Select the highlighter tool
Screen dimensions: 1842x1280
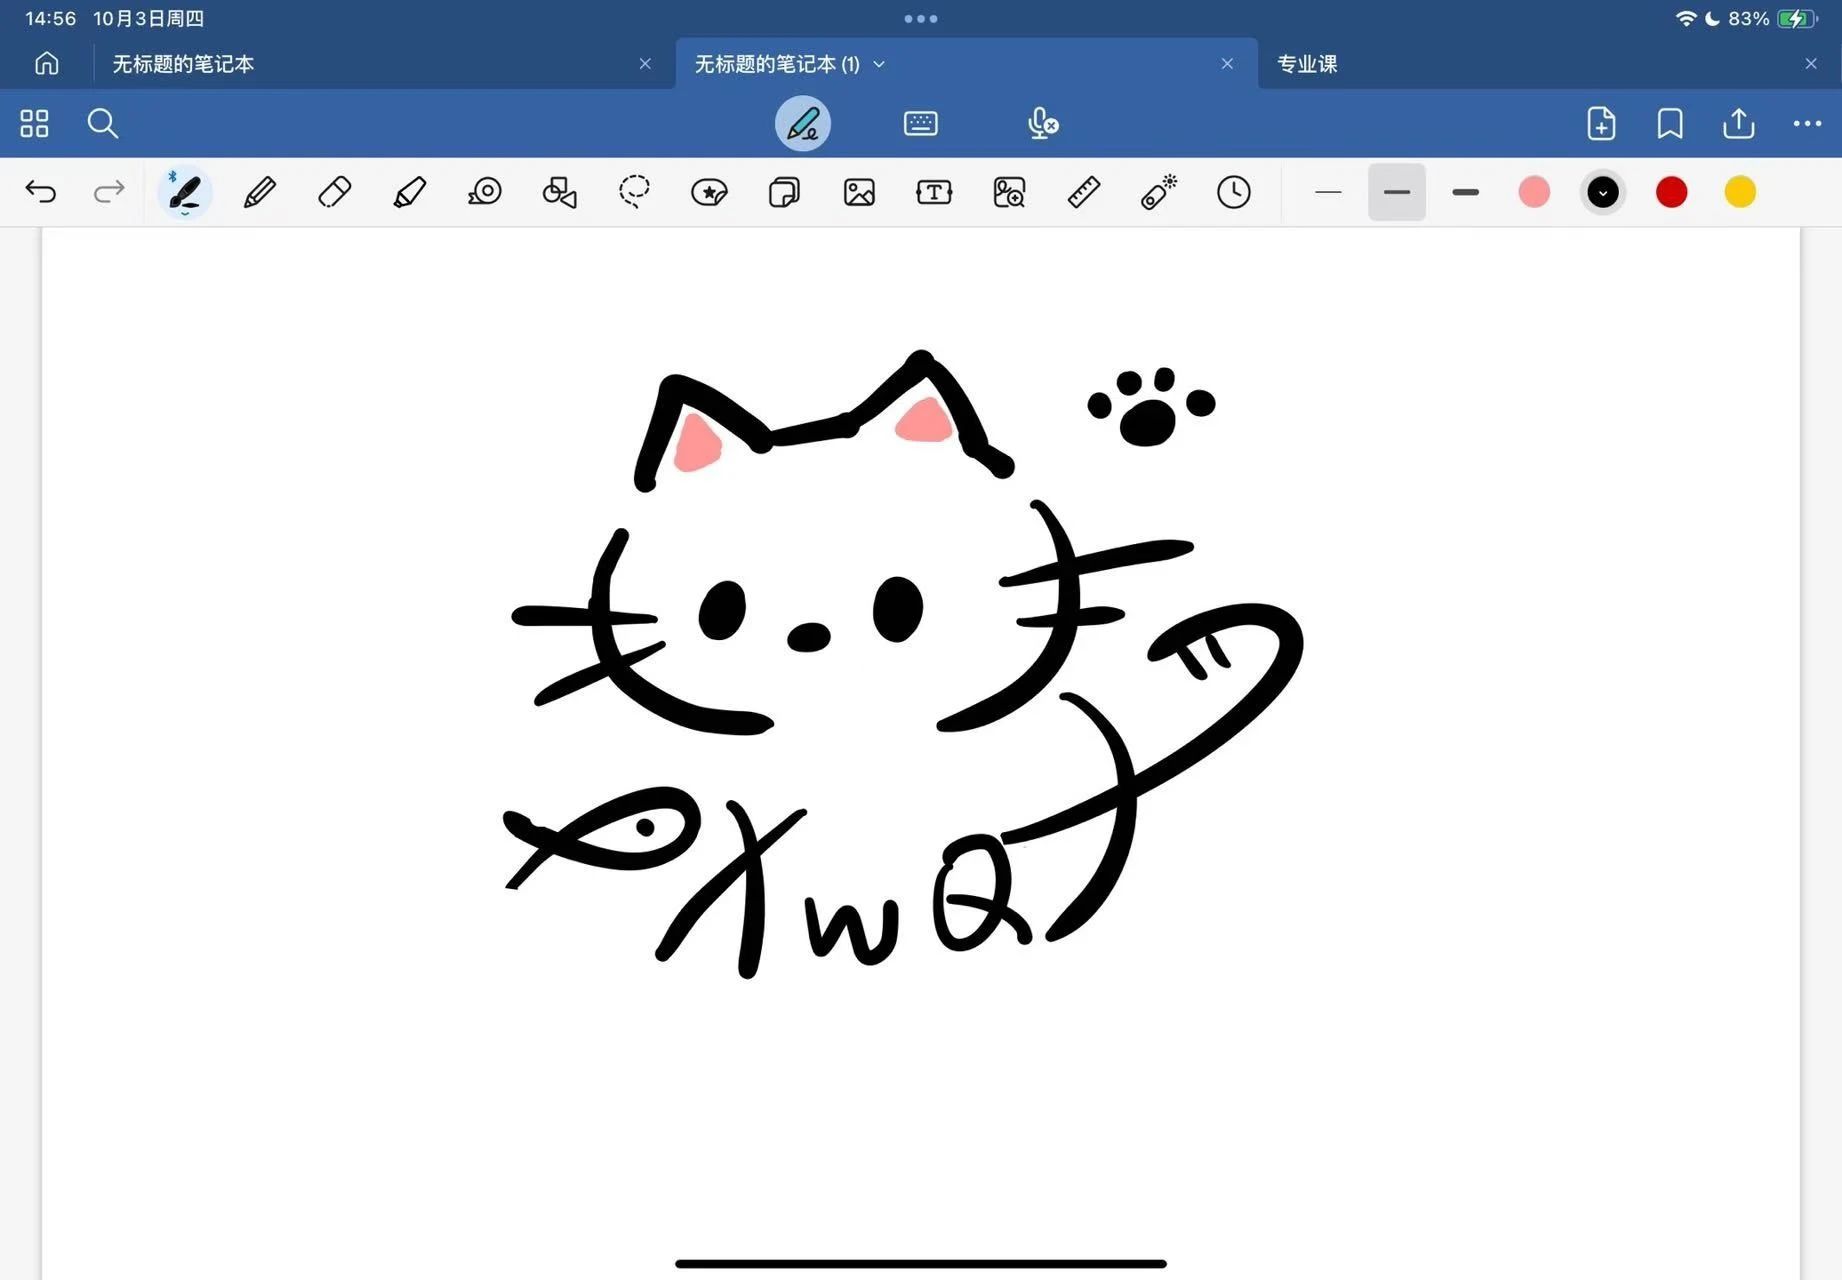pyautogui.click(x=409, y=192)
